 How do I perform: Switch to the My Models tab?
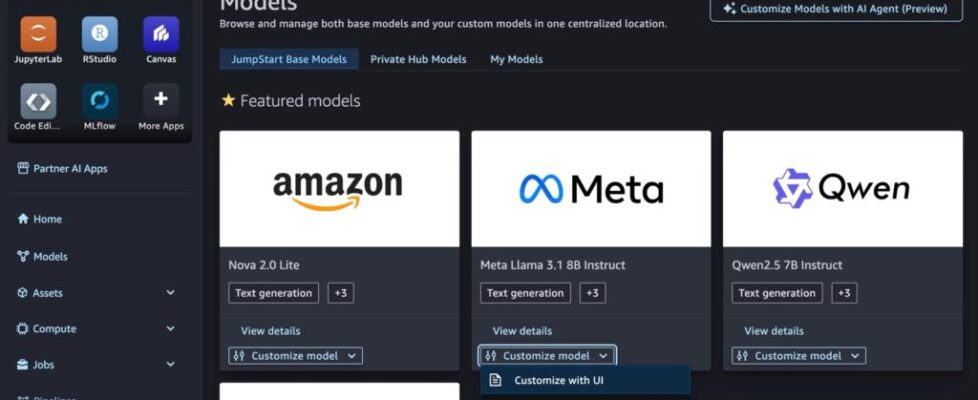coord(516,59)
